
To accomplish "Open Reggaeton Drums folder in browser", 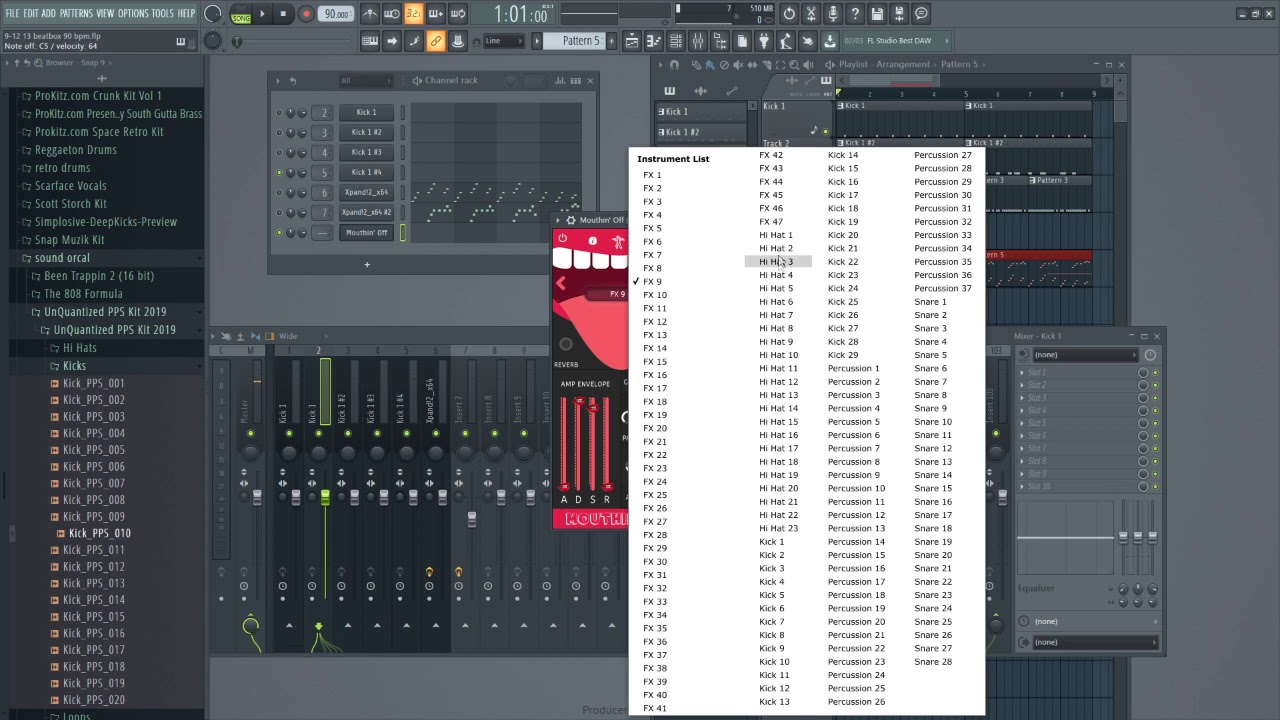I will click(76, 150).
